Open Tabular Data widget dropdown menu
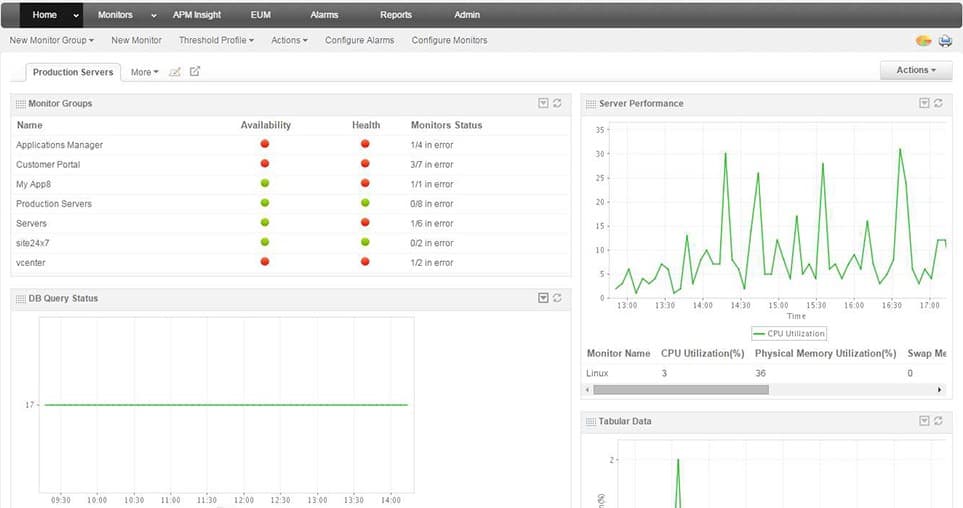Viewport: 963px width, 508px height. click(x=924, y=421)
